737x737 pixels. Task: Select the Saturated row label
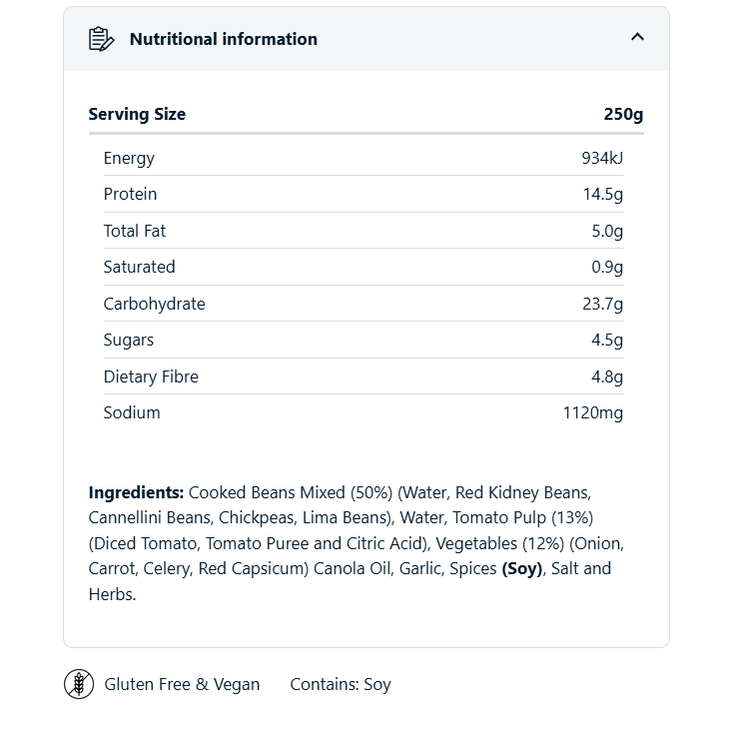[x=139, y=267]
